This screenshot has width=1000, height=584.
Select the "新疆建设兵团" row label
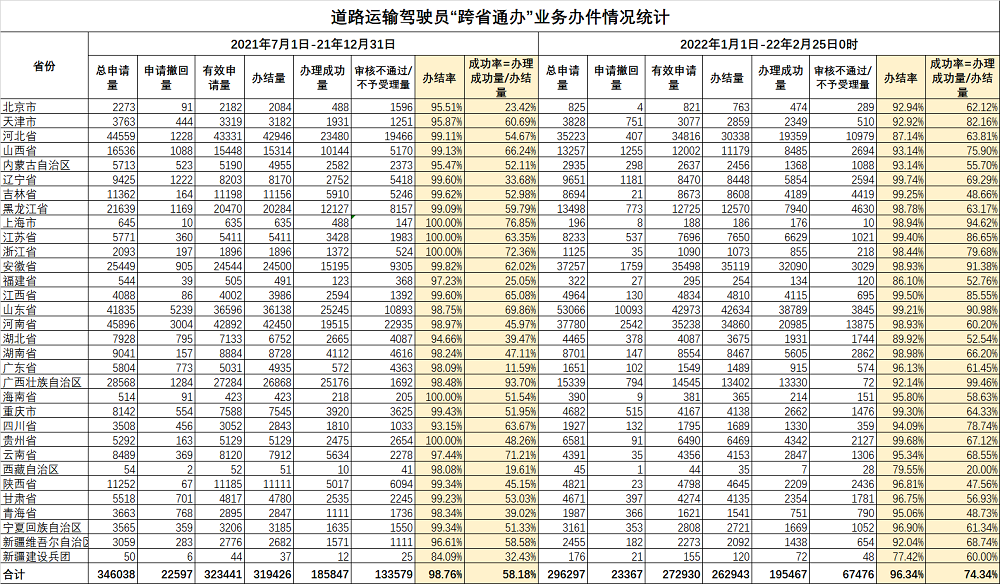44,557
